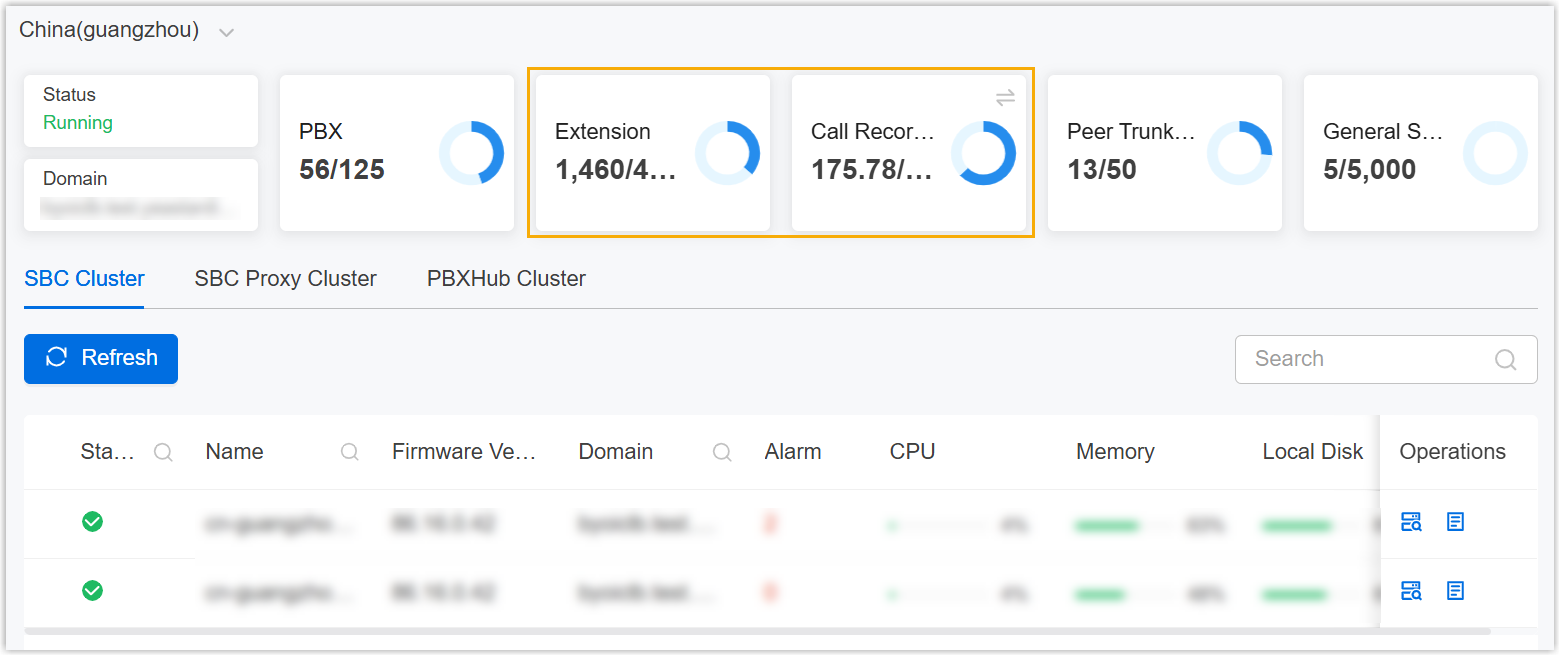Open the Extension usage card
This screenshot has width=1560, height=656.
tap(653, 153)
